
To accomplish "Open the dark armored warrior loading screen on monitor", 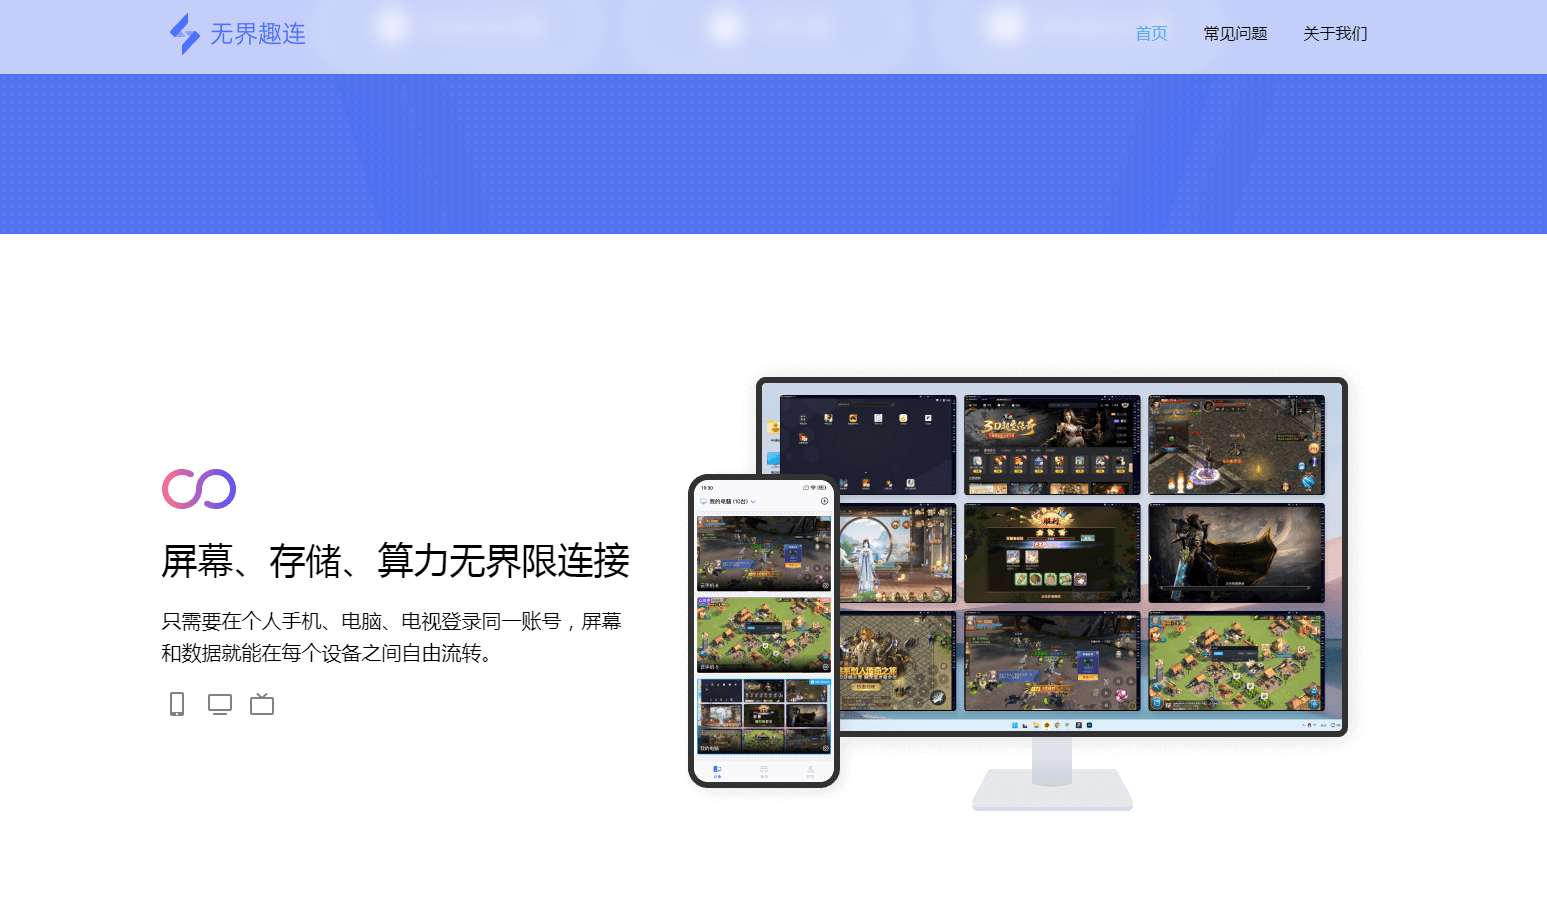I will (x=1236, y=553).
